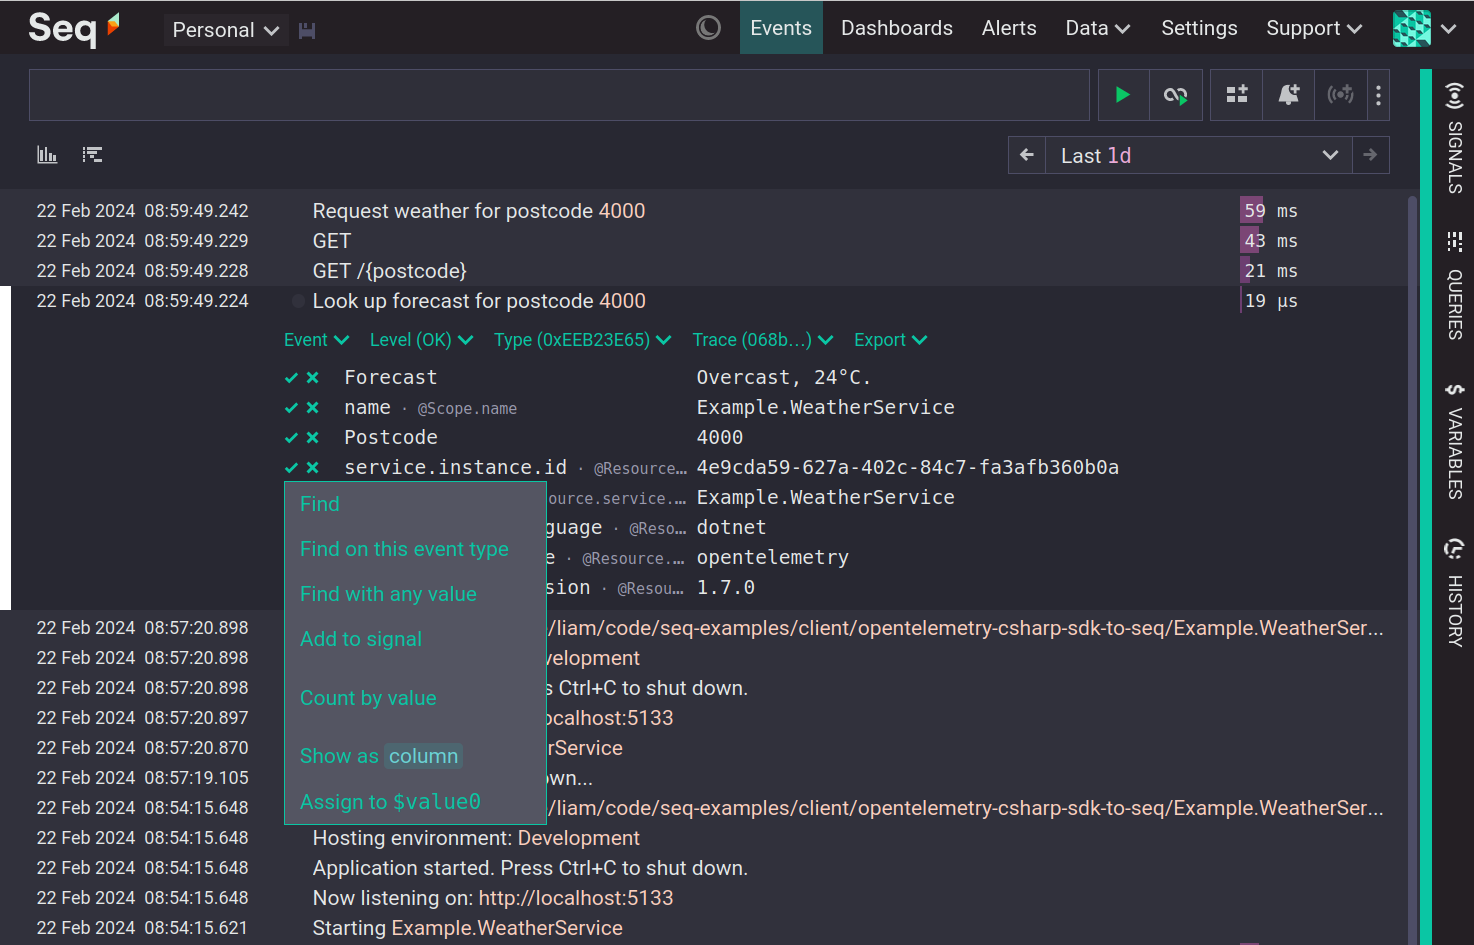Viewport: 1474px width, 945px height.
Task: Open the Signals side panel
Action: (x=1454, y=138)
